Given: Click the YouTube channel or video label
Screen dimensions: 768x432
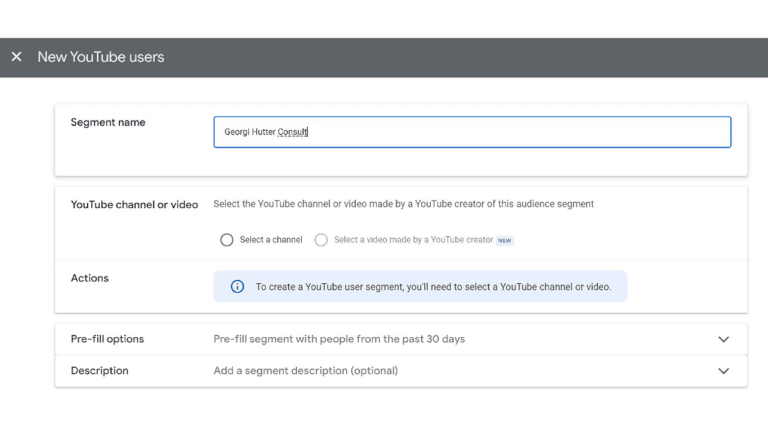Looking at the screenshot, I should pos(134,205).
